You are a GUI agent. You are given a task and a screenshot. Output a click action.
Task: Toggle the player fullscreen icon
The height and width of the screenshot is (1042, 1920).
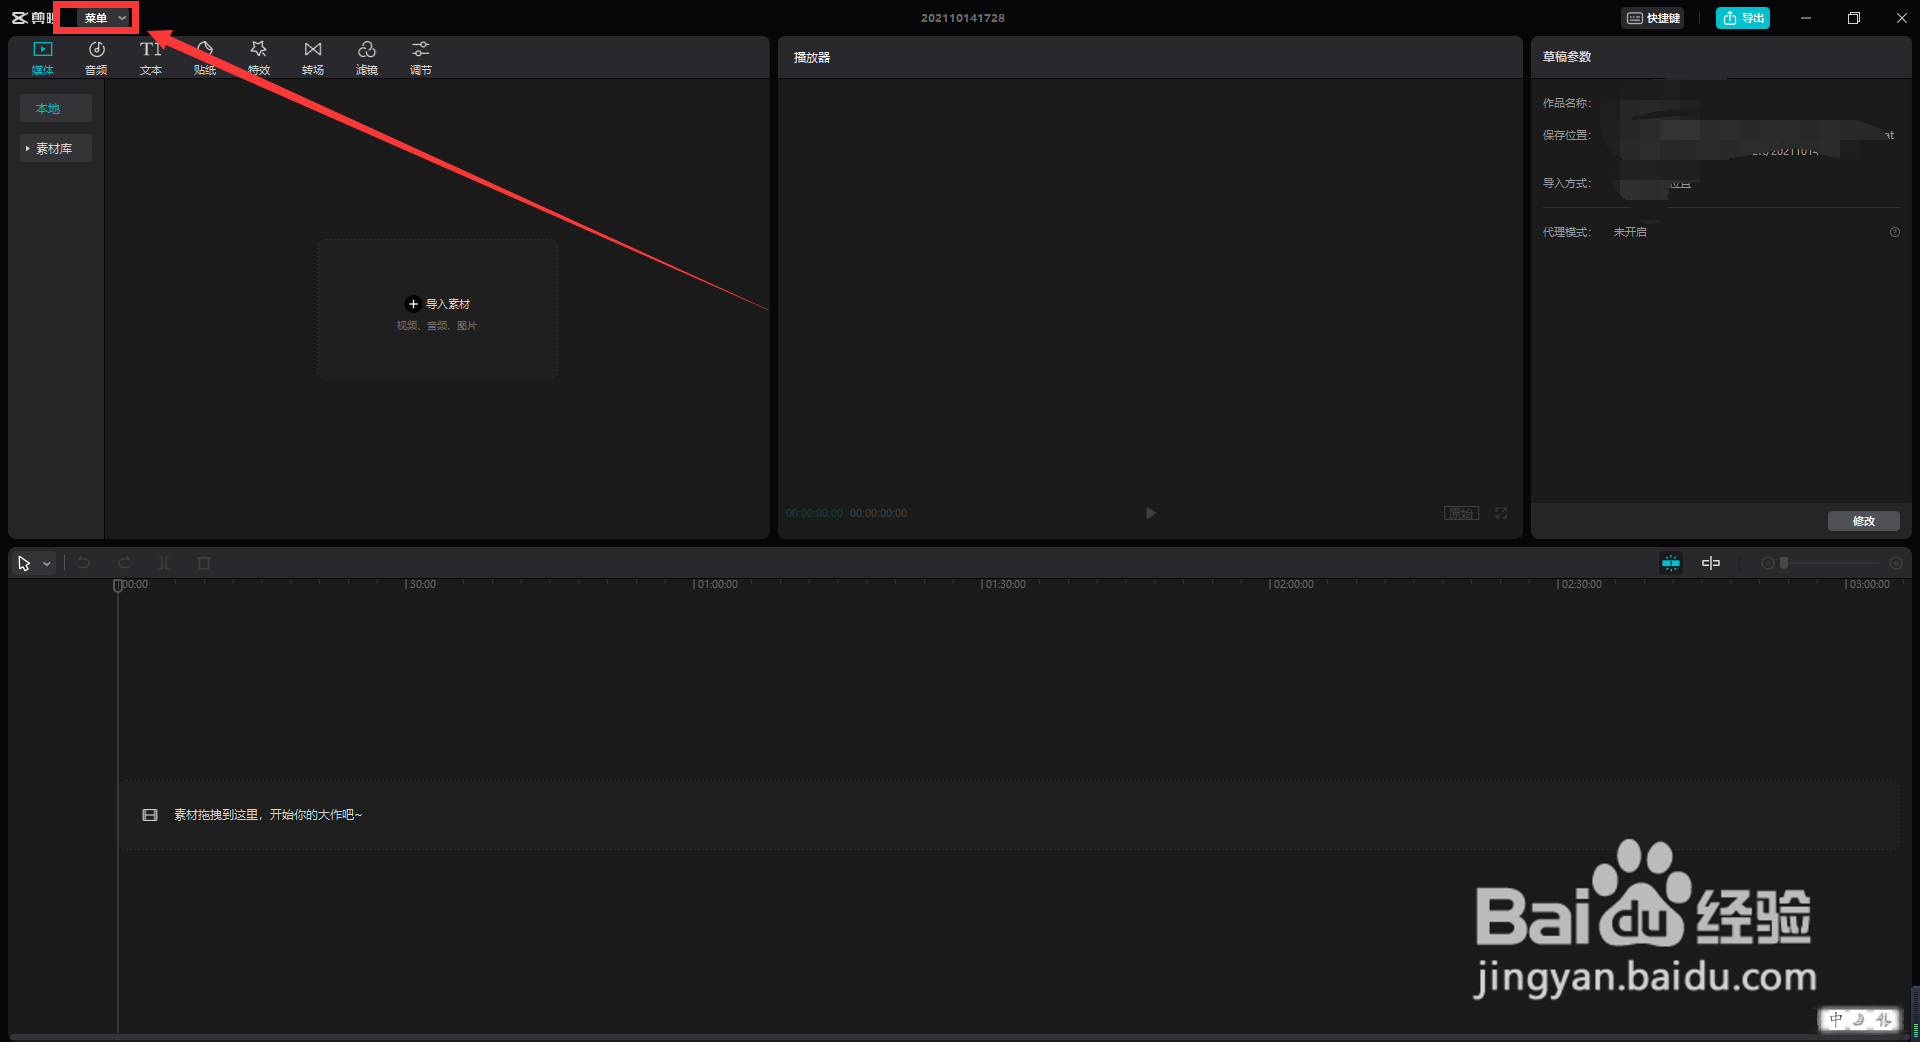[x=1501, y=513]
